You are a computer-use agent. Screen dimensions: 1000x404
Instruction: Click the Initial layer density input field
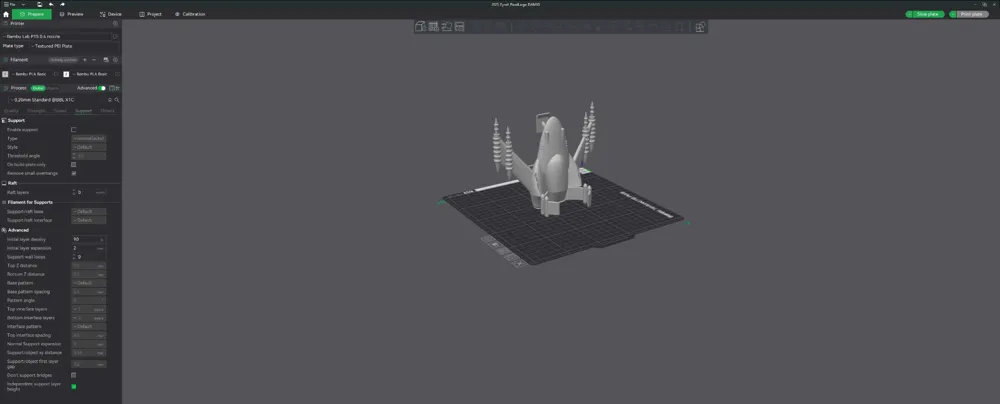[89, 239]
